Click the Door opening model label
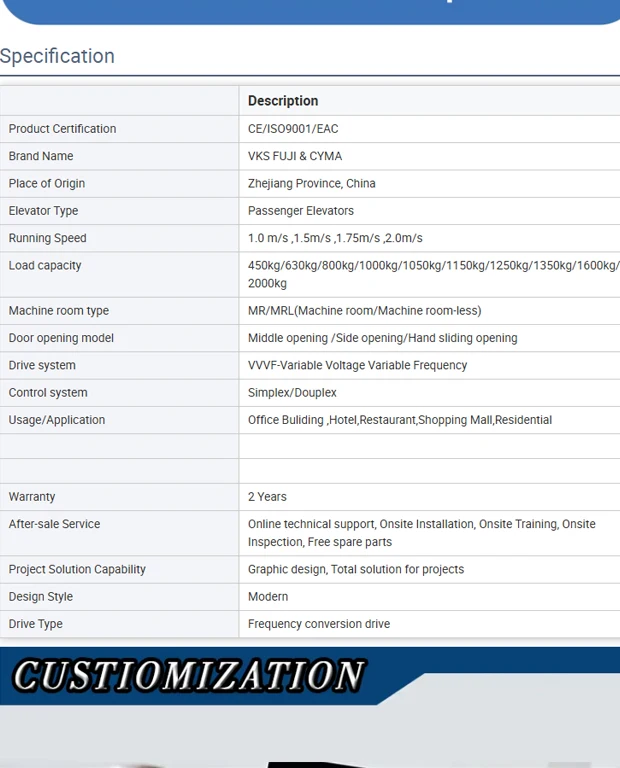The height and width of the screenshot is (768, 620). [61, 338]
